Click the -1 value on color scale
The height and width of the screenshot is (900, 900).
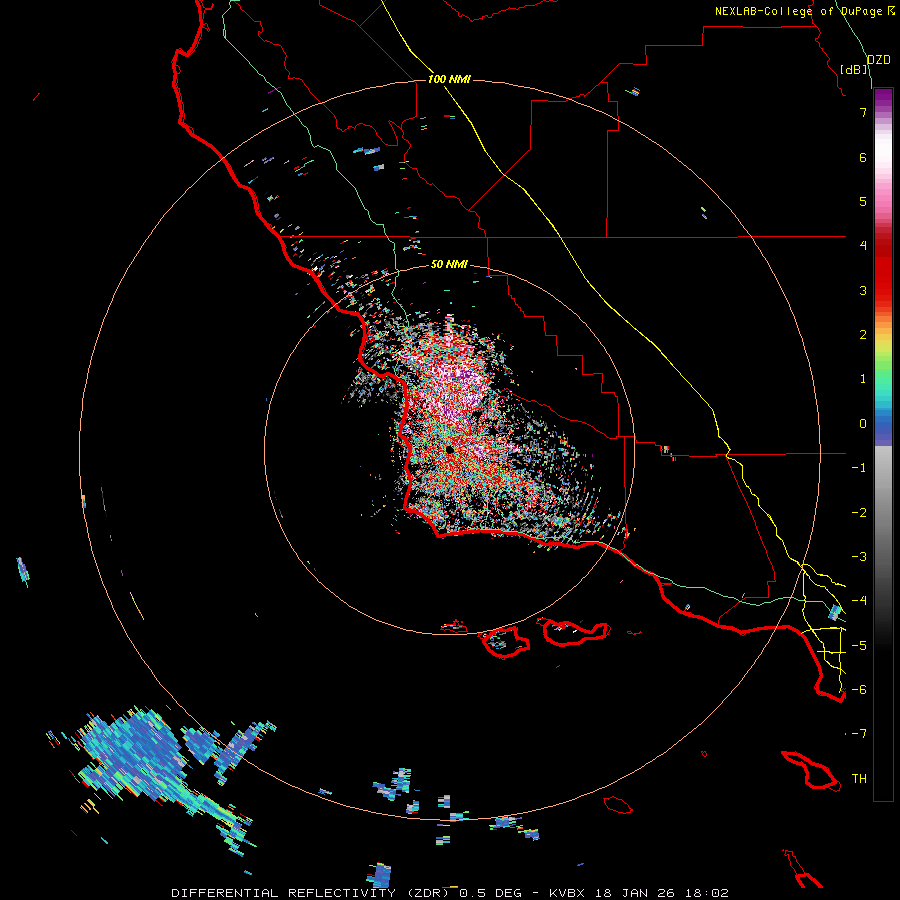tap(859, 468)
